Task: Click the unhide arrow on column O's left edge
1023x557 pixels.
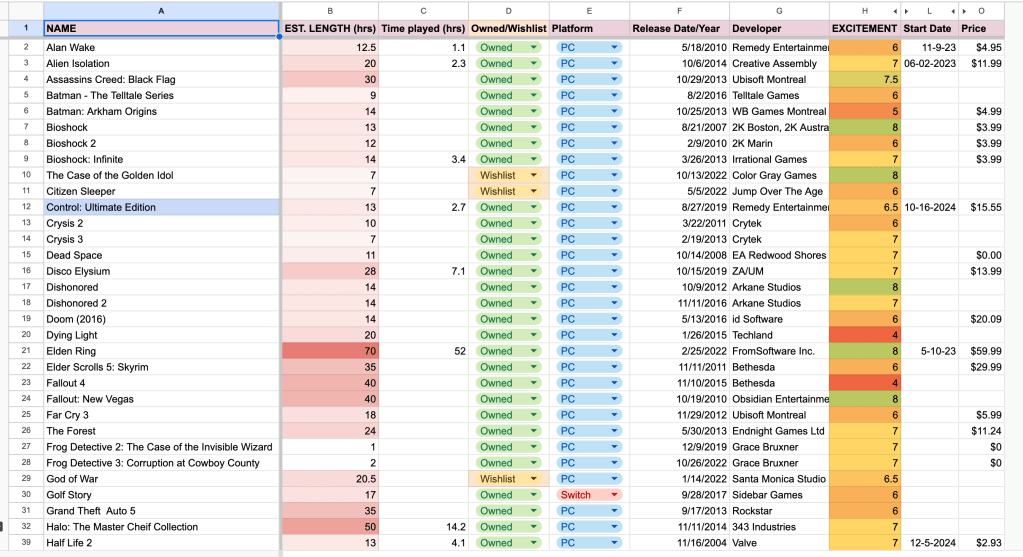Action: point(965,10)
